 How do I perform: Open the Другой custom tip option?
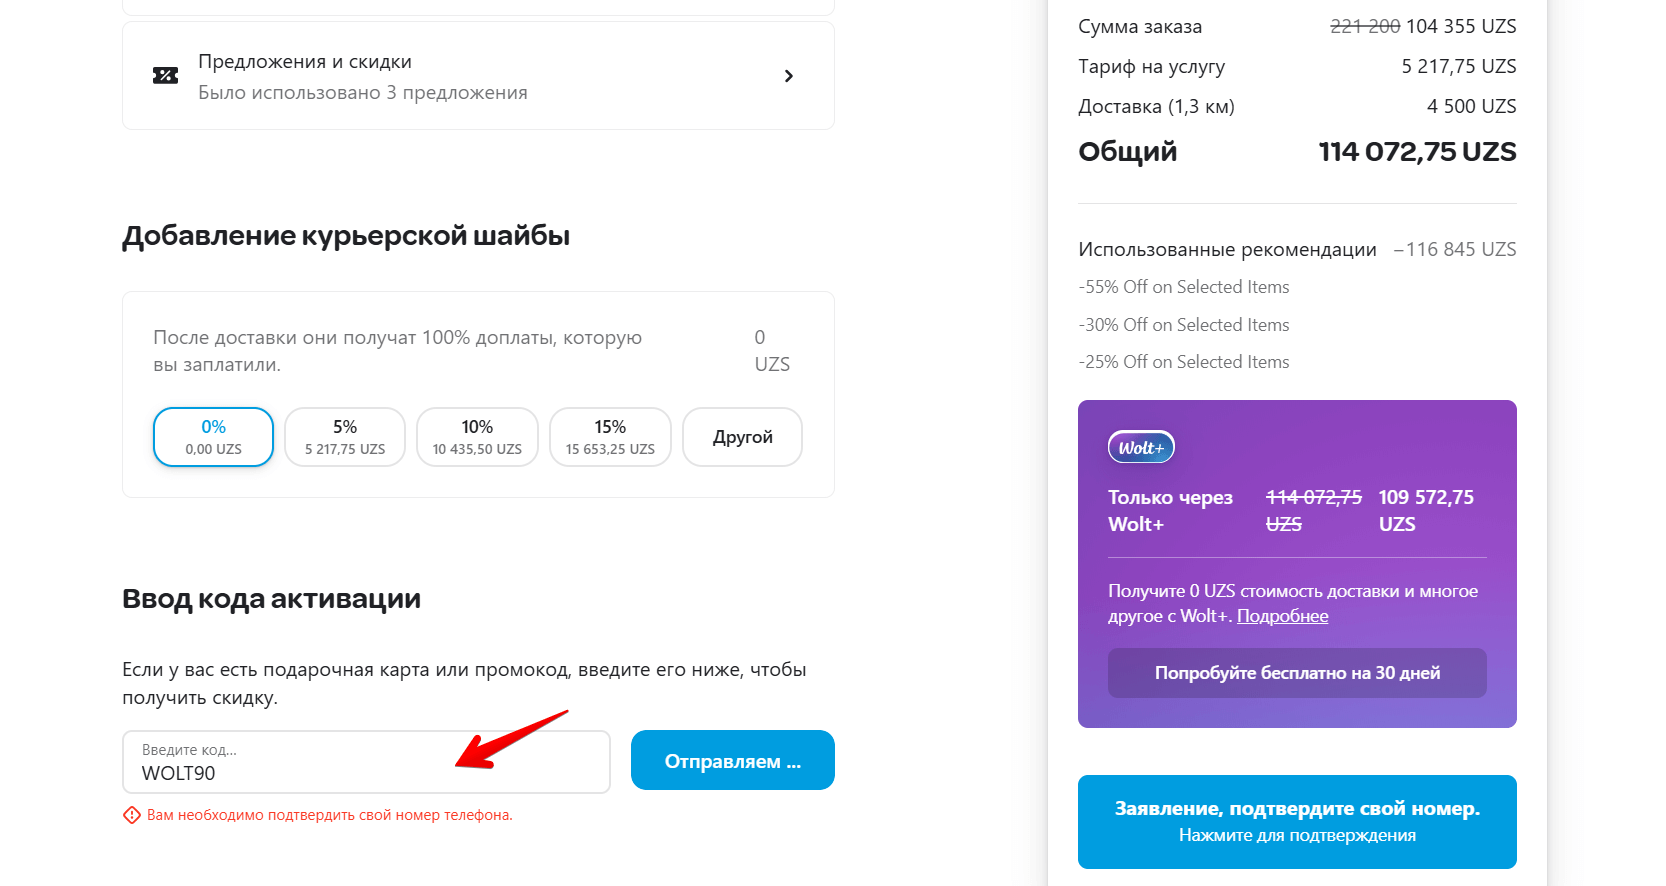pos(742,437)
